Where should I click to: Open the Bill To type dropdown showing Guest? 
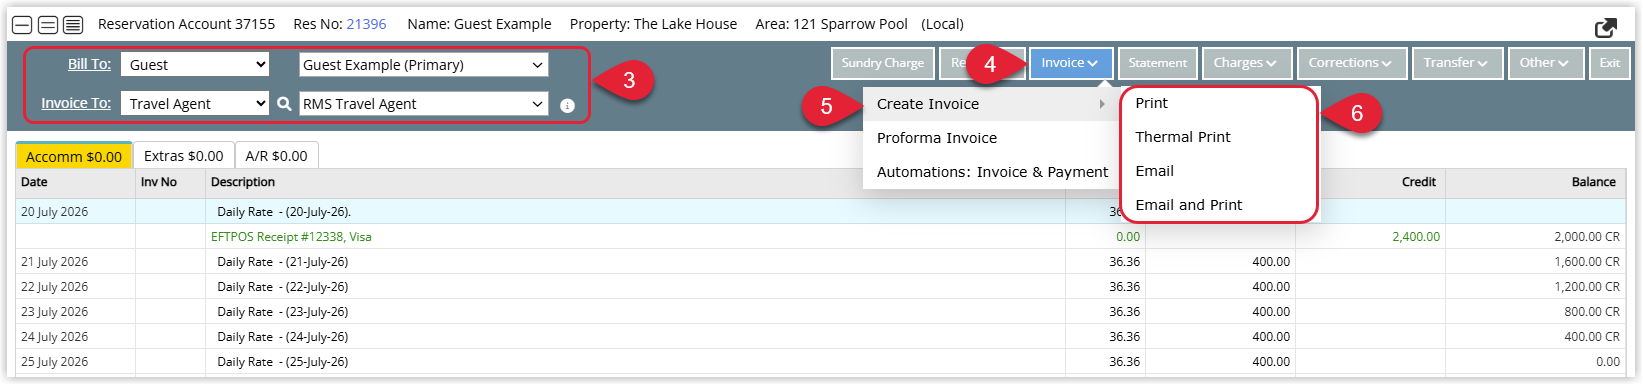pos(195,65)
